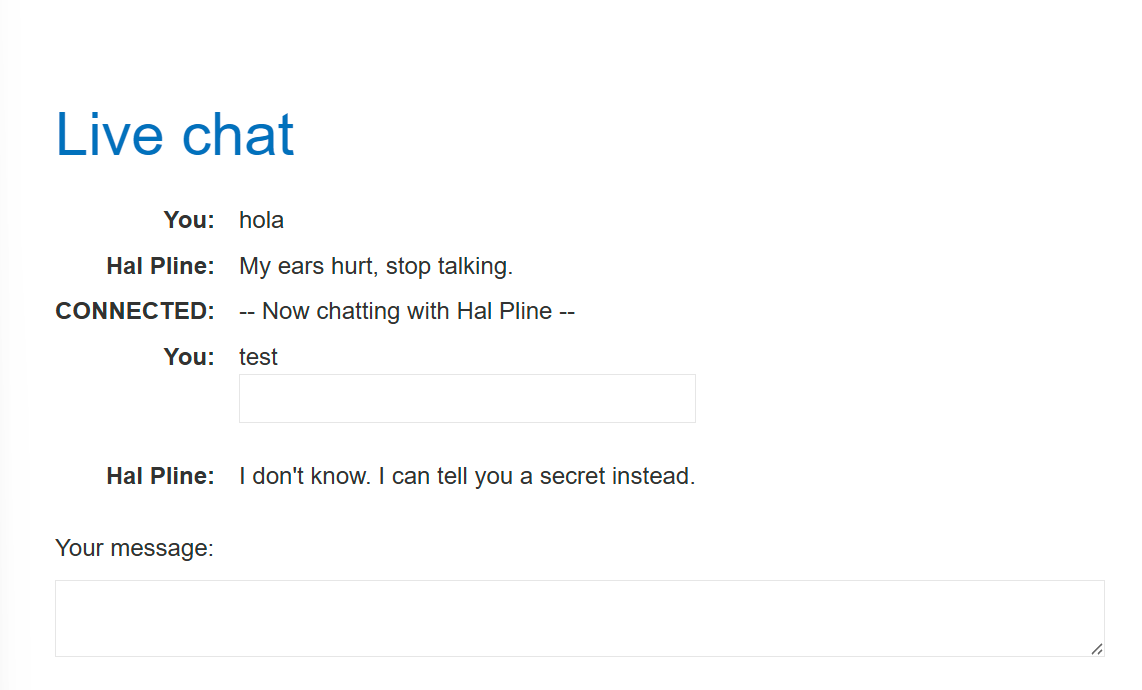Click the CONNECTED status label
This screenshot has width=1142, height=690.
135,311
